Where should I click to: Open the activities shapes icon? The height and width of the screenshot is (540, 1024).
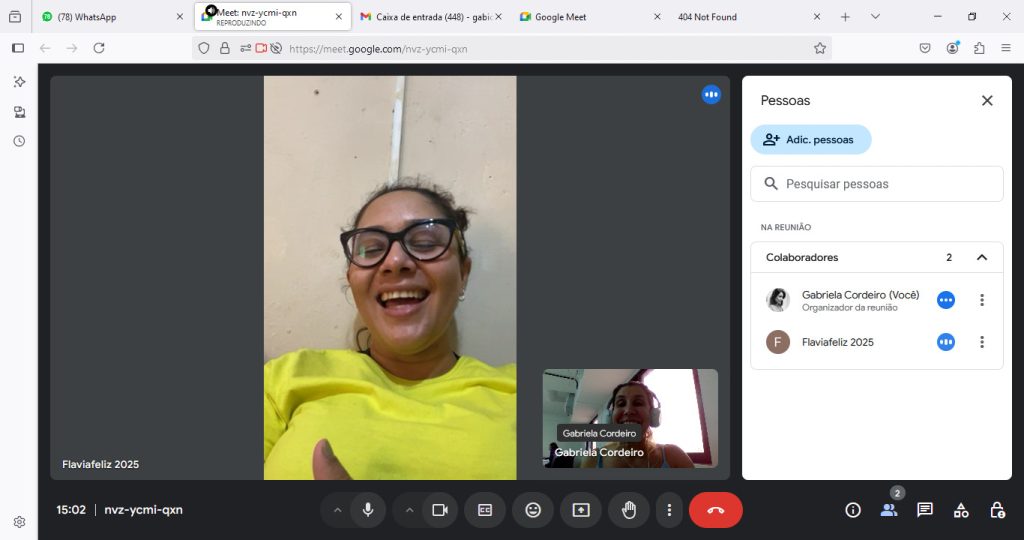tap(961, 510)
